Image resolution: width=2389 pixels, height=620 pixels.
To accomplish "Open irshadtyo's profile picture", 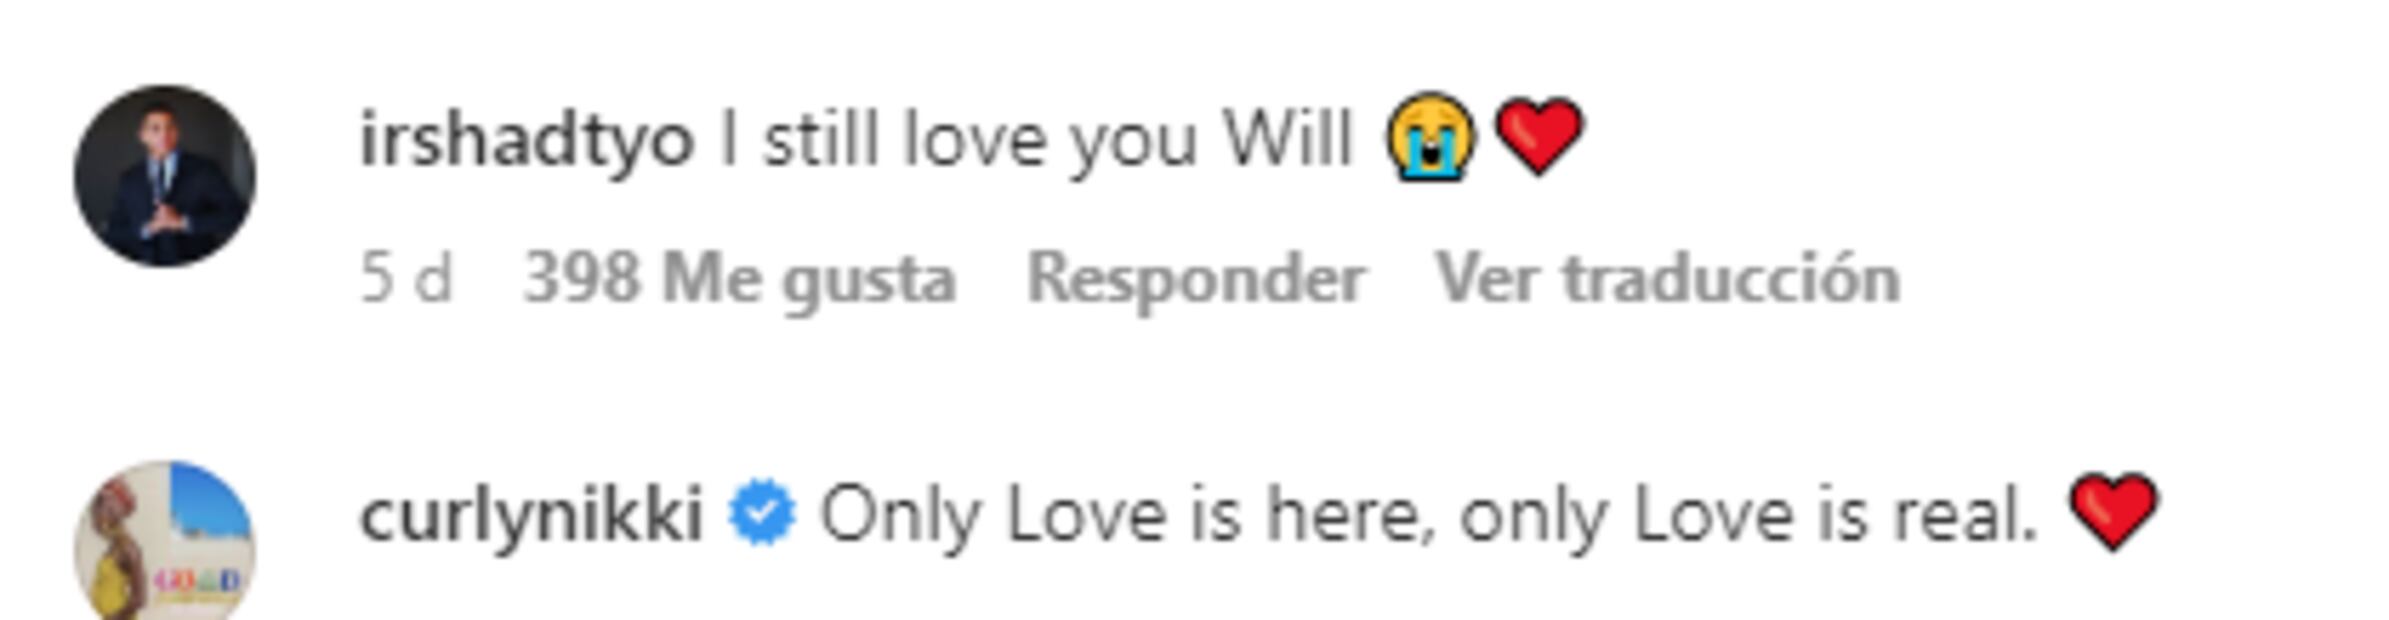I will click(165, 176).
